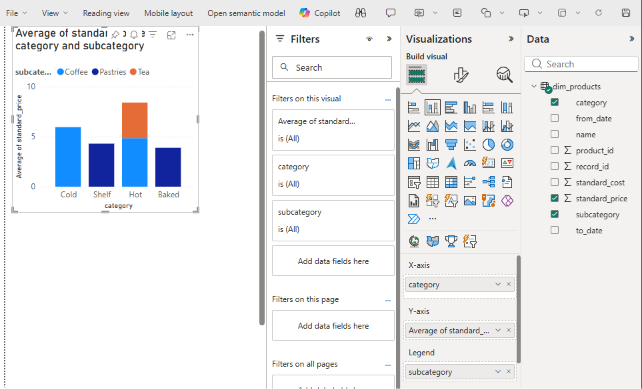The height and width of the screenshot is (389, 642).
Task: Select the waterfall chart visual
Action: (x=432, y=145)
